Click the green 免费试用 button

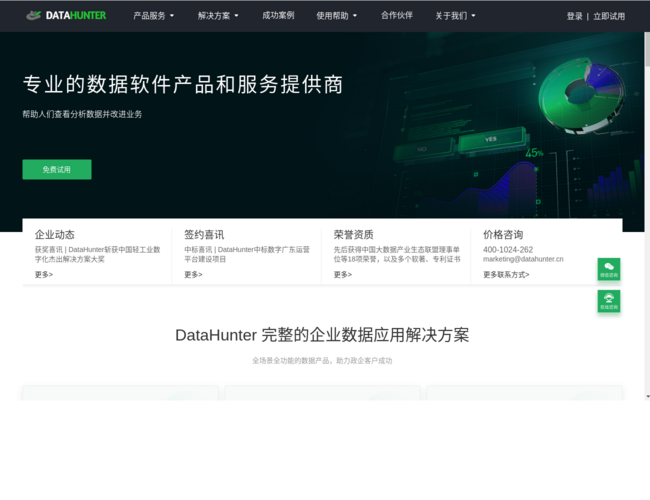[x=57, y=170]
